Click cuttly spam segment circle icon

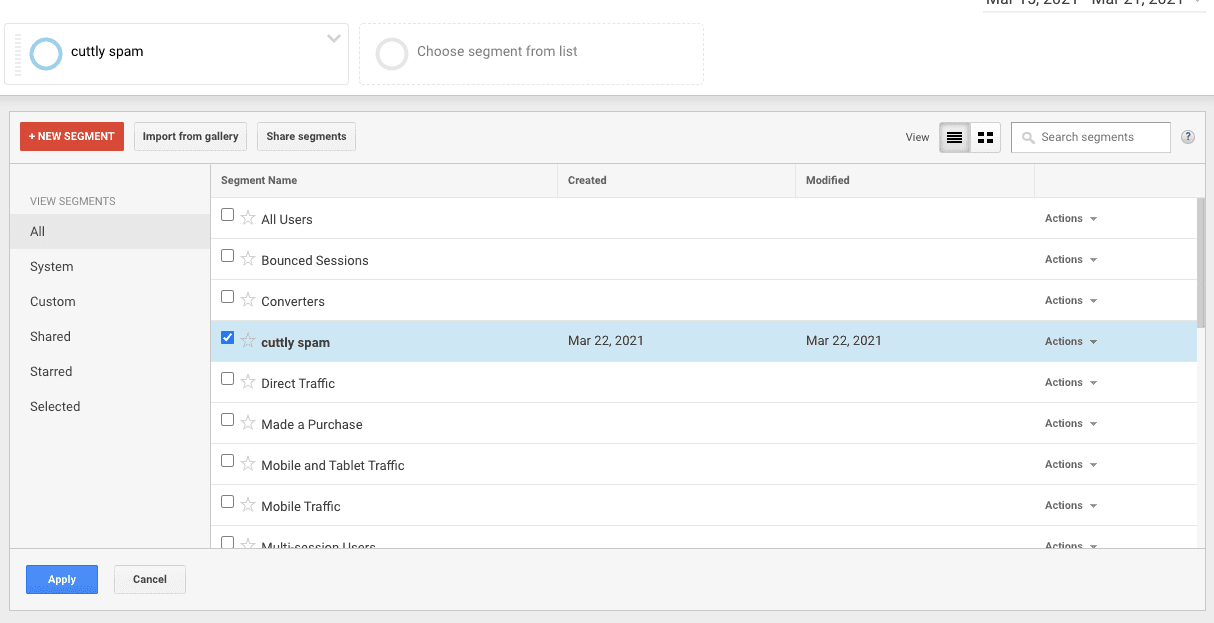(x=46, y=53)
